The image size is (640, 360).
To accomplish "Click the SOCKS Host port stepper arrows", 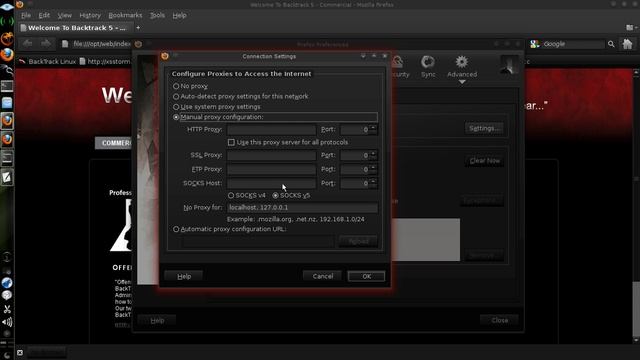I will [x=373, y=183].
